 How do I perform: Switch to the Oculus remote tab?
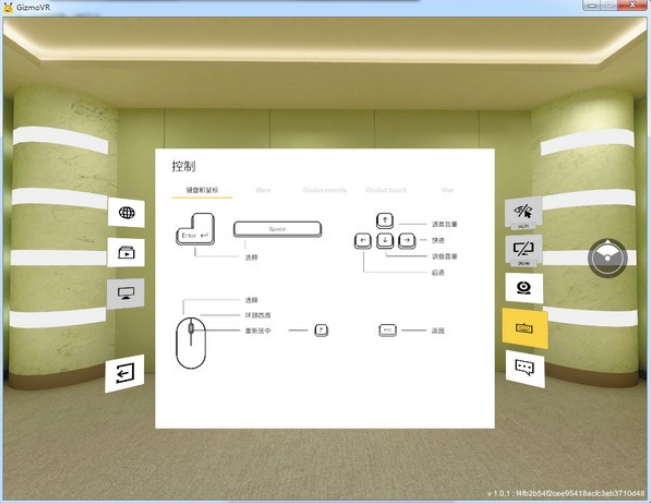[x=324, y=190]
